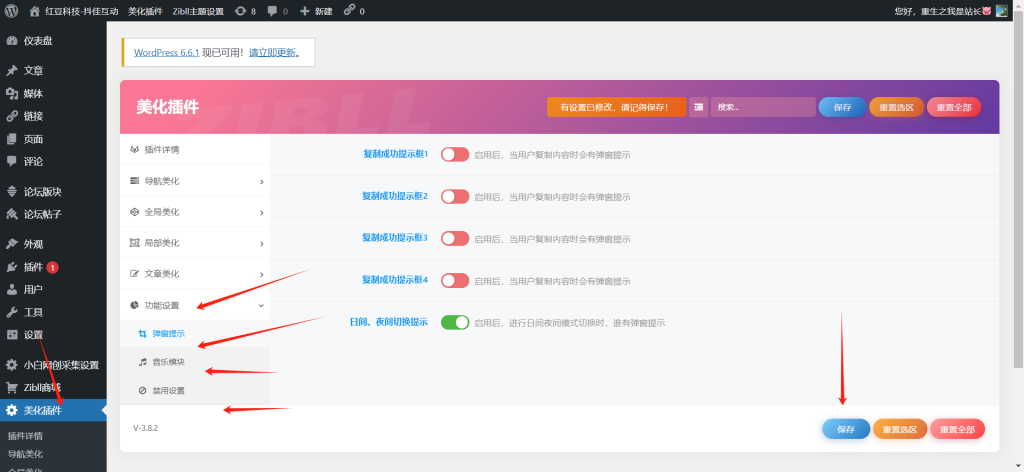Click the 插件详情 panel icon
The height and width of the screenshot is (472, 1024).
click(134, 149)
